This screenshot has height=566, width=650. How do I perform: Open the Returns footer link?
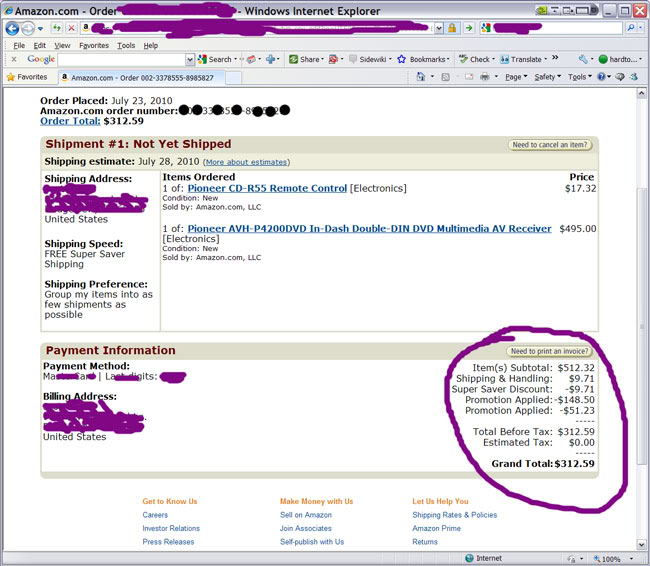click(x=425, y=542)
